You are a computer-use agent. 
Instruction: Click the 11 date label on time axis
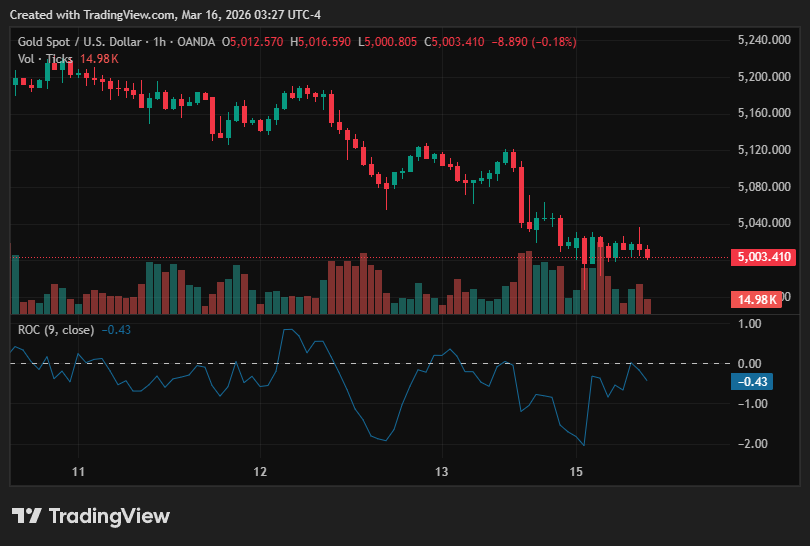[x=78, y=472]
